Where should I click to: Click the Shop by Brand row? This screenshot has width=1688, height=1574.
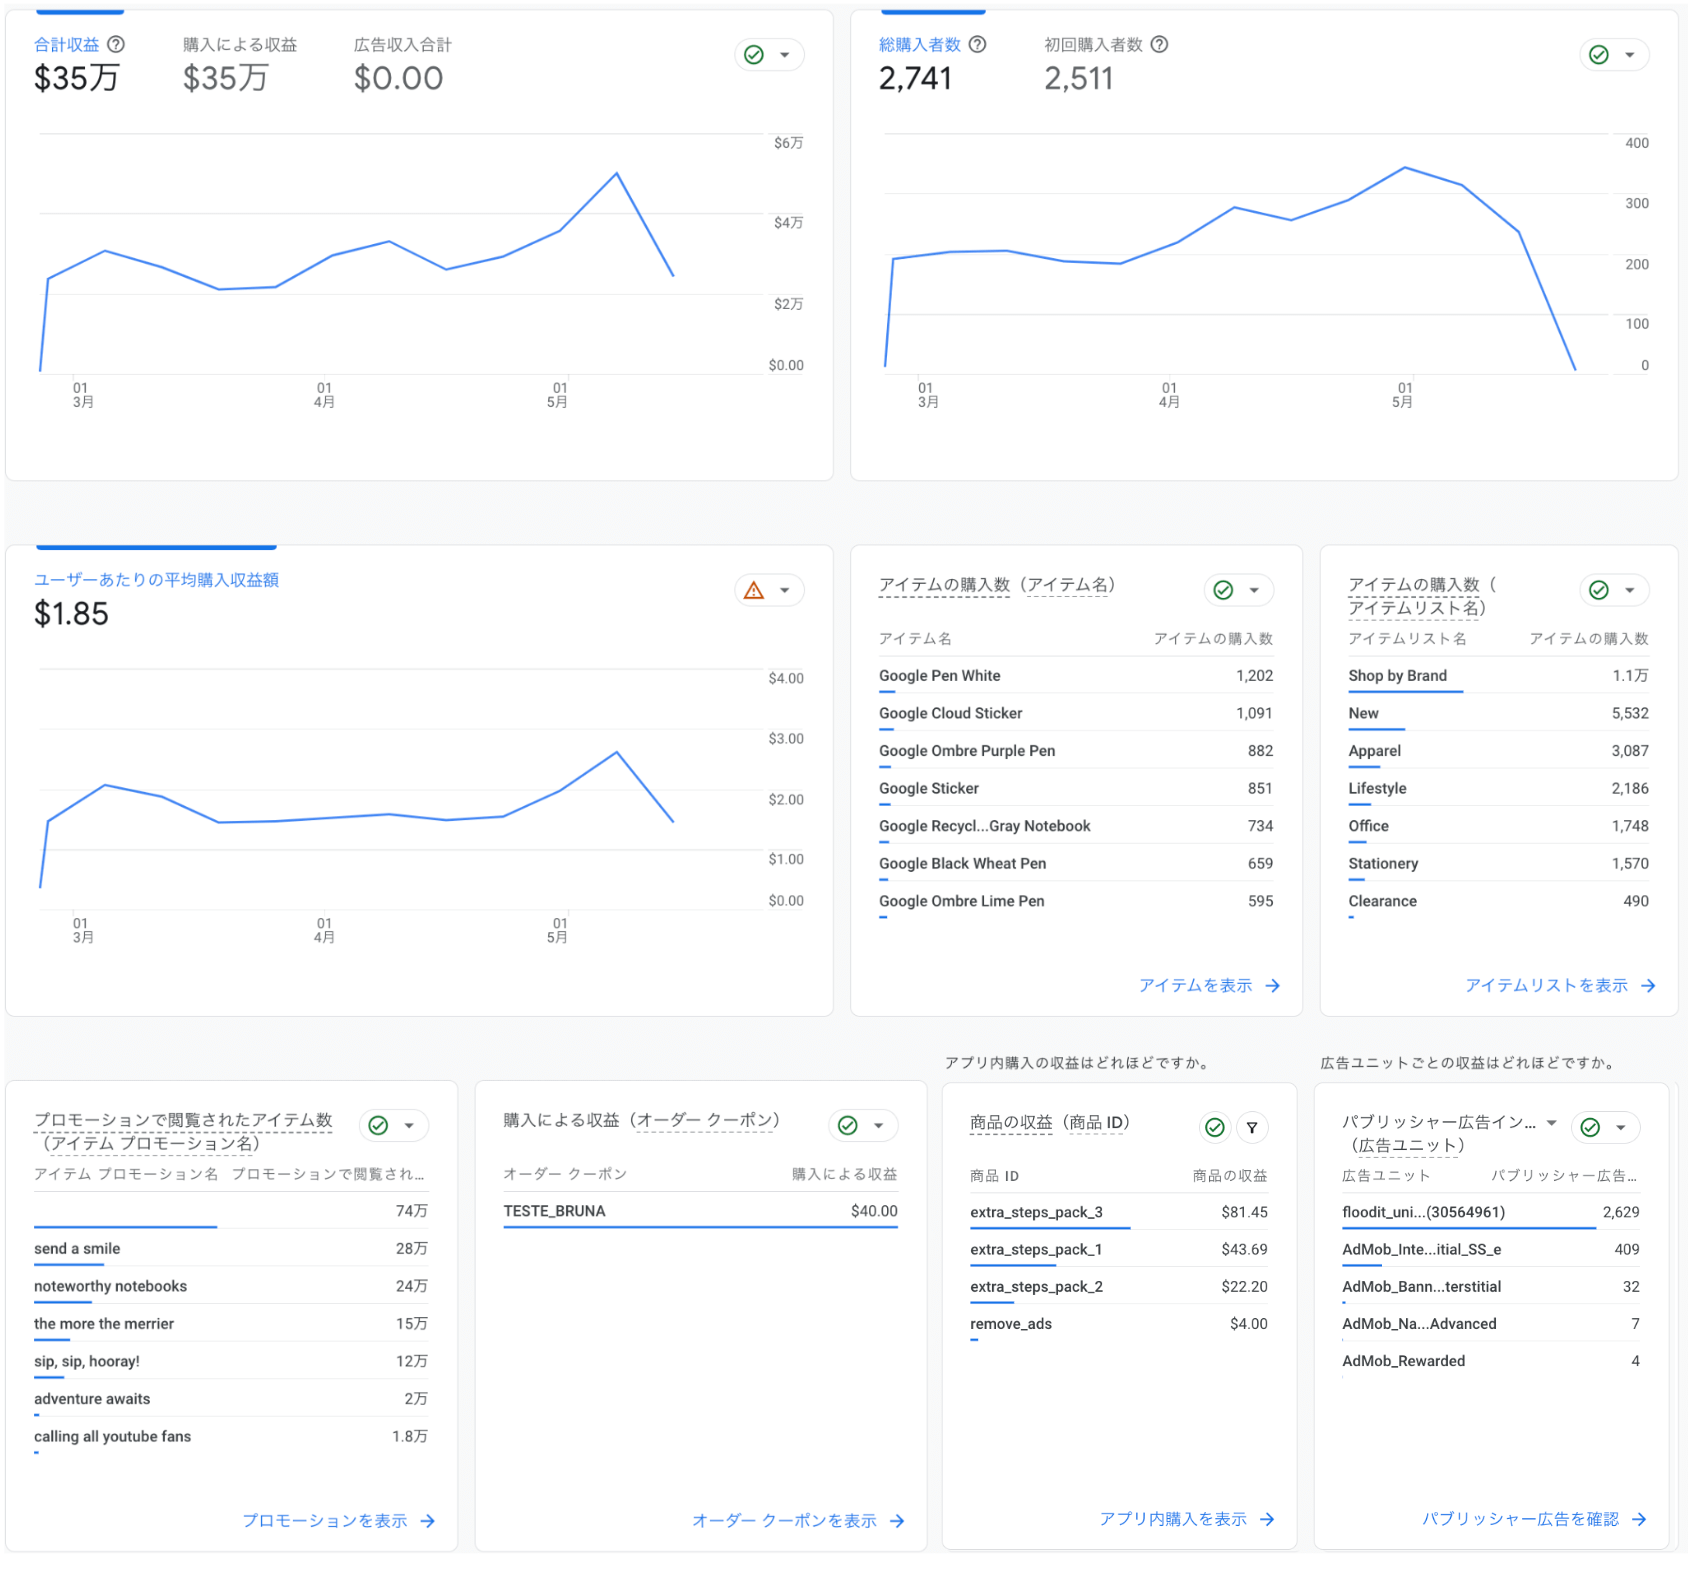[x=1498, y=676]
